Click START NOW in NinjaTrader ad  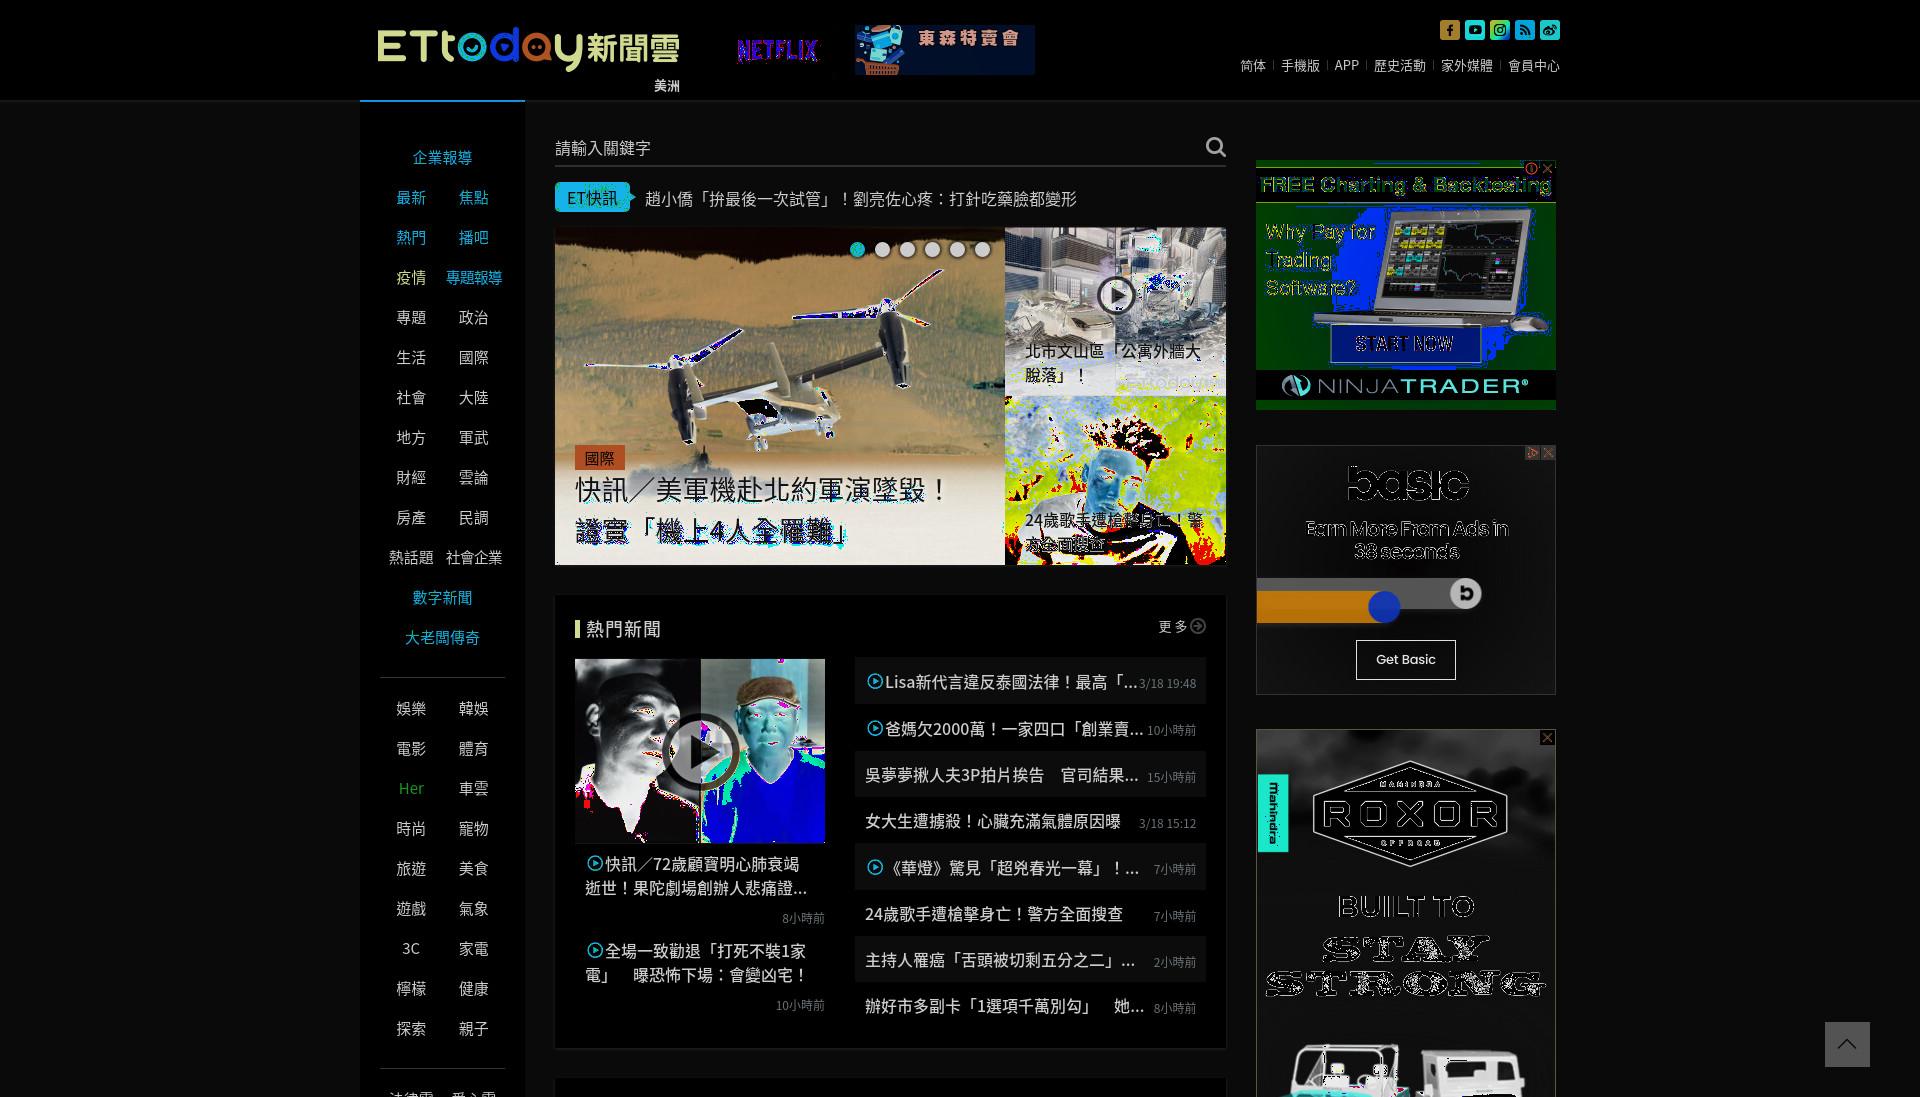[1405, 344]
